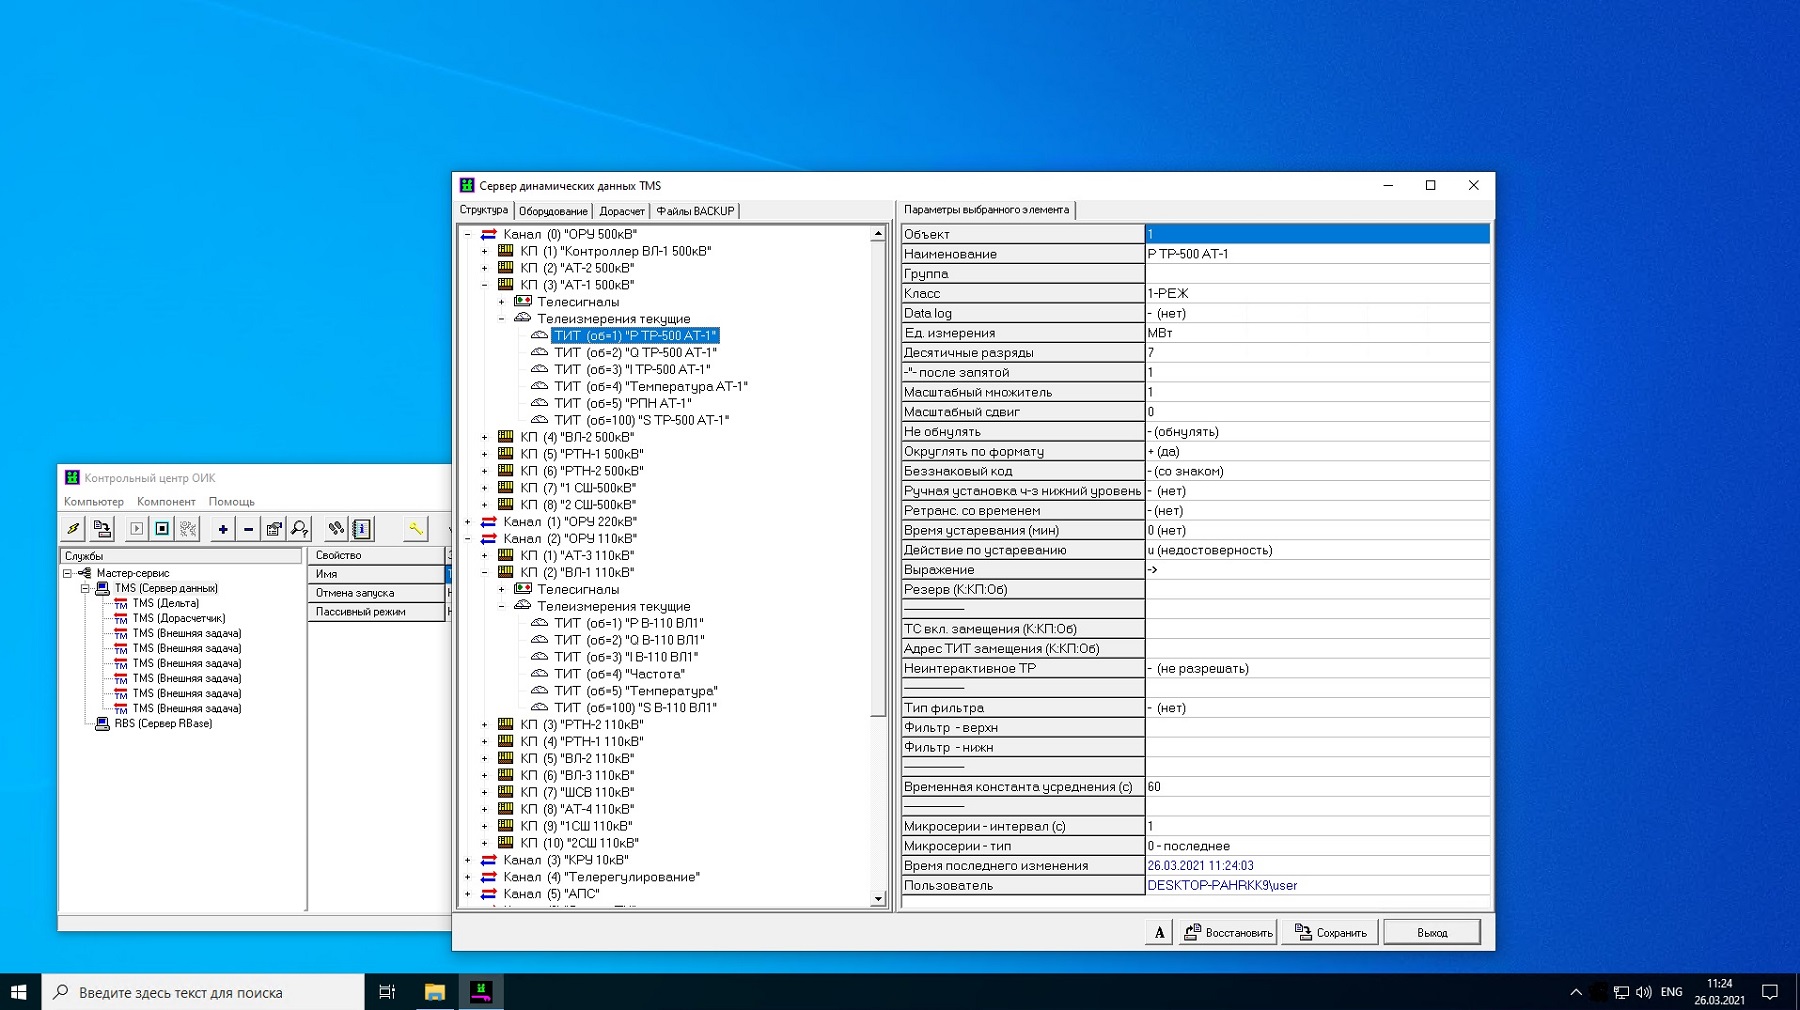Click the footprints toolbar icon
The image size is (1800, 1010).
tap(336, 529)
